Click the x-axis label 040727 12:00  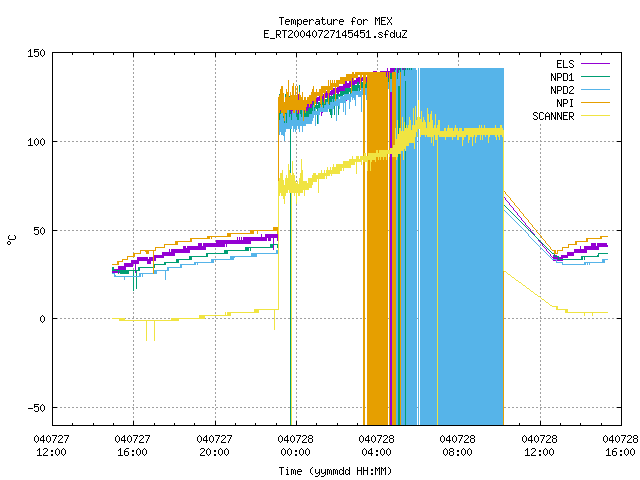click(51, 446)
